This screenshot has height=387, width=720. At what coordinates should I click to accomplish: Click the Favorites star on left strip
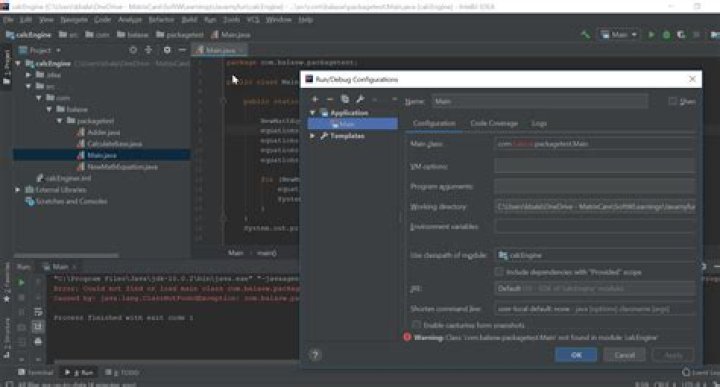pos(6,299)
